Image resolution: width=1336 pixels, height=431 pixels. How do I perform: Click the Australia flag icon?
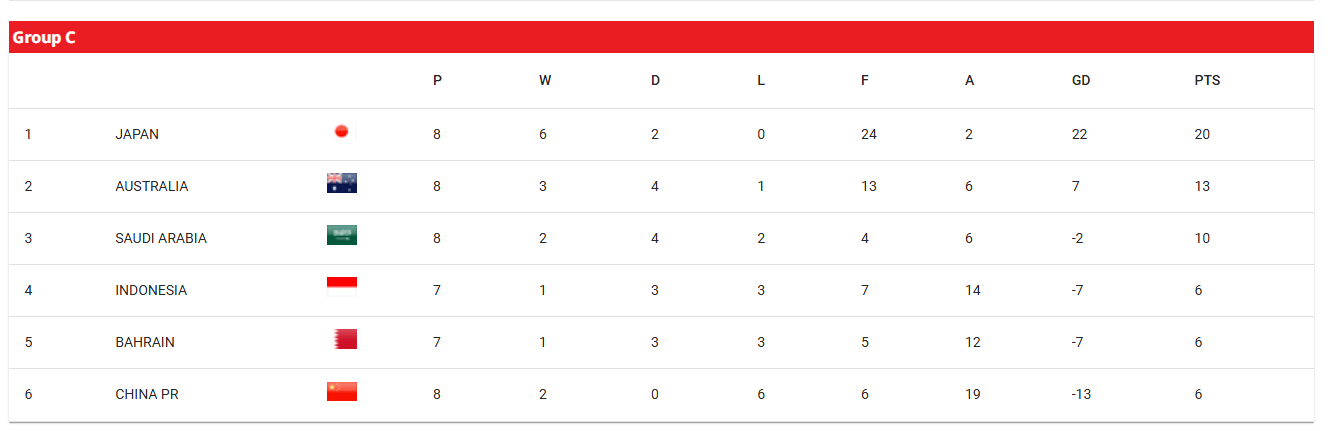(x=341, y=183)
